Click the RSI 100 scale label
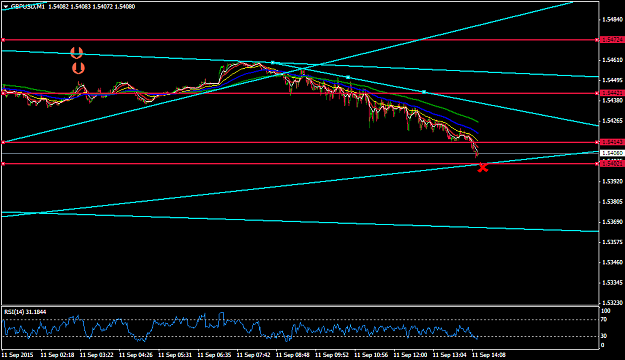The height and width of the screenshot is (360, 625). [605, 311]
